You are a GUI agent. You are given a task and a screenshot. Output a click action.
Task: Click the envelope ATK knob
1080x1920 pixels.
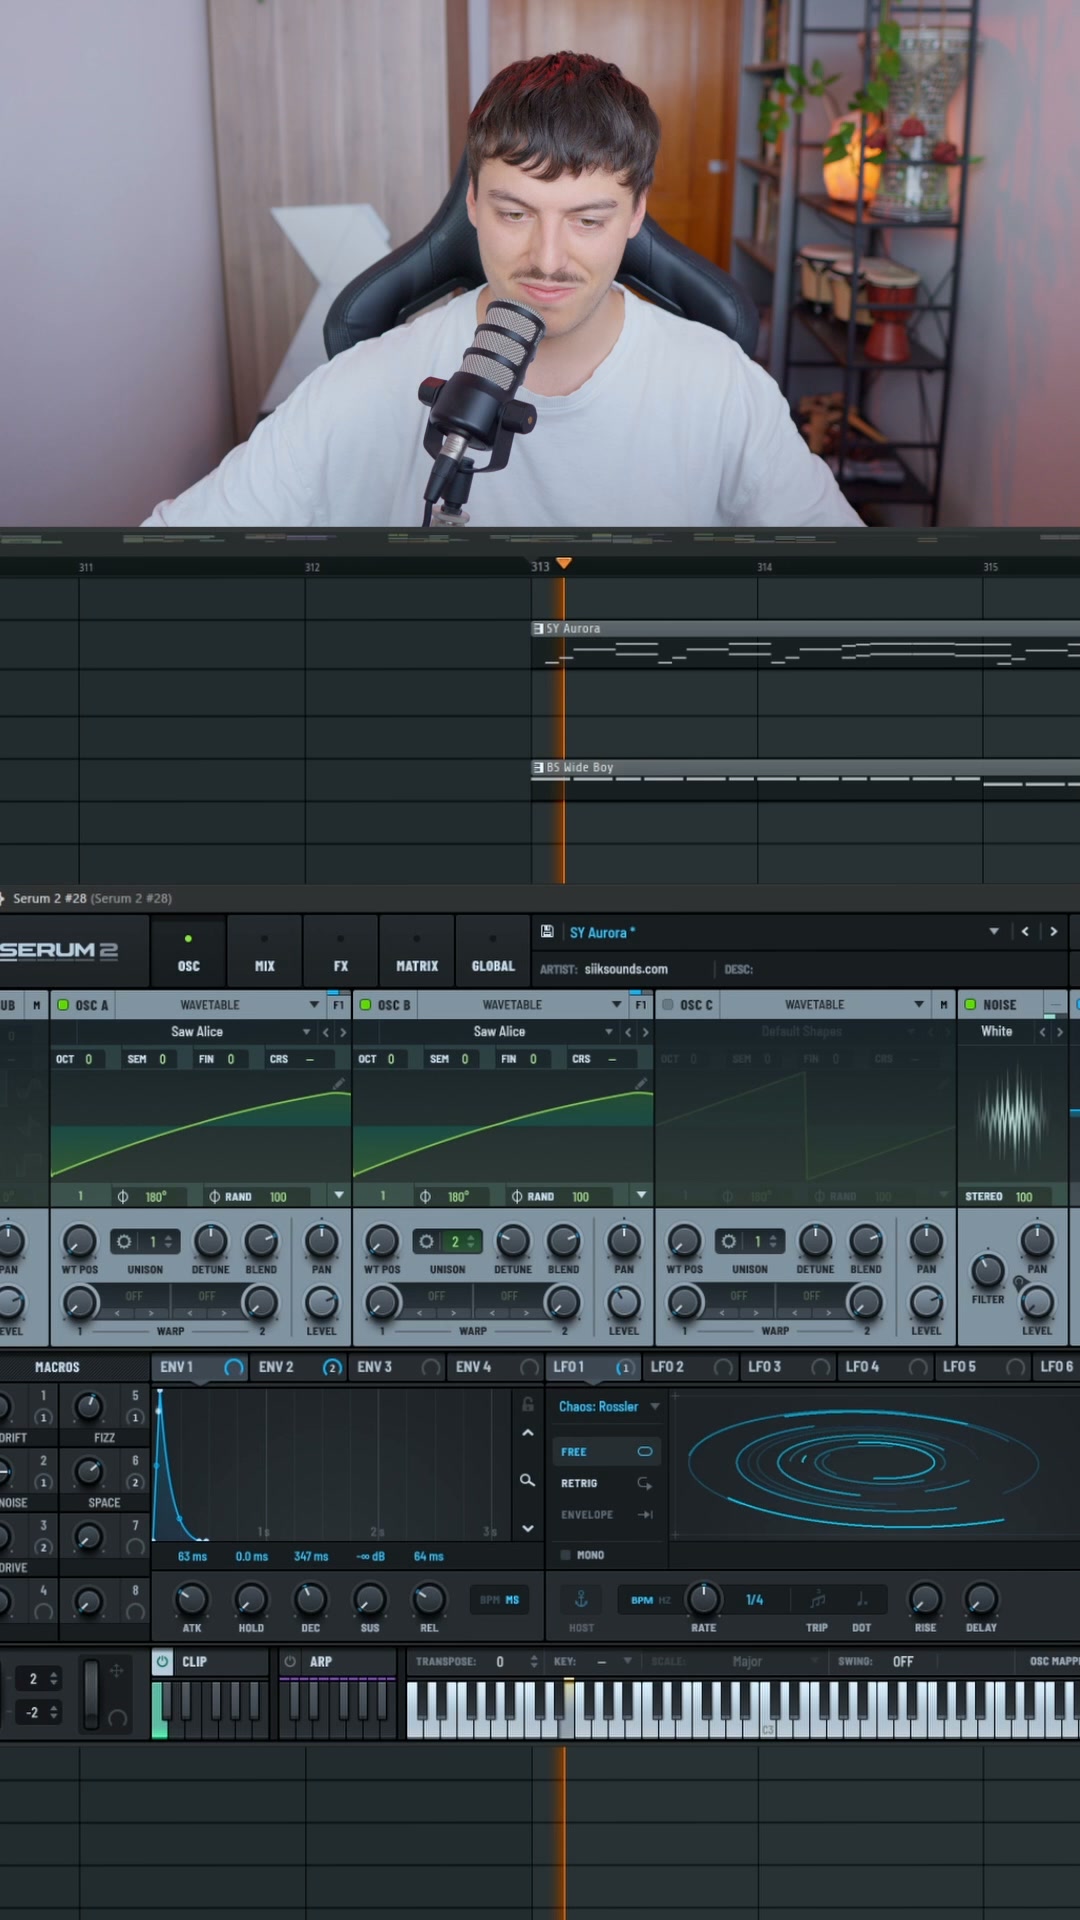coord(191,1599)
